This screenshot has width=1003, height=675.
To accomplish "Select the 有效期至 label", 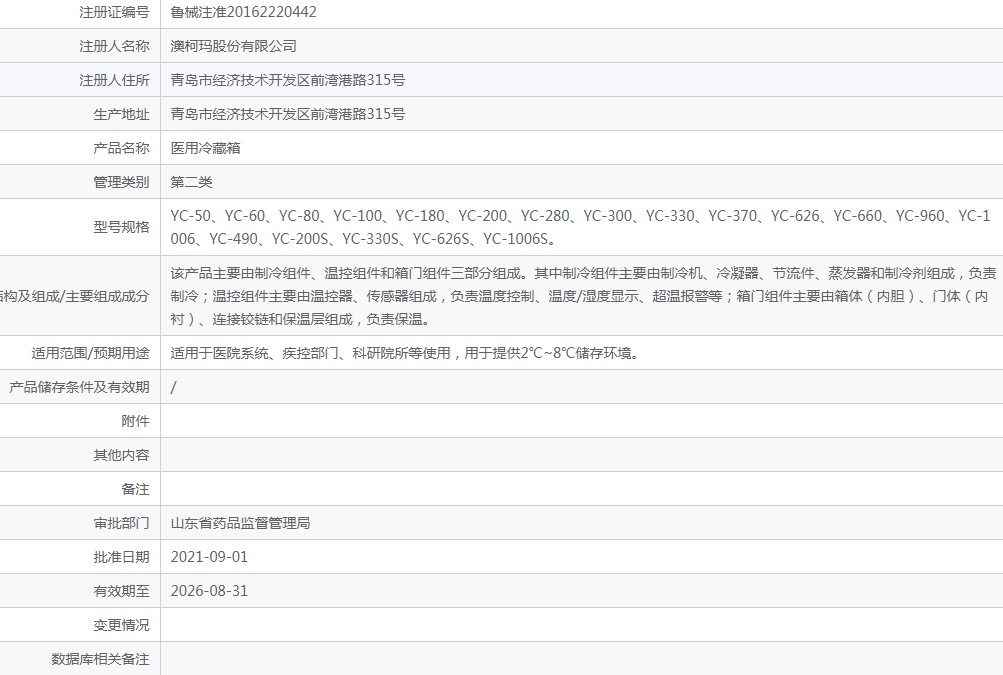I will (x=121, y=591).
